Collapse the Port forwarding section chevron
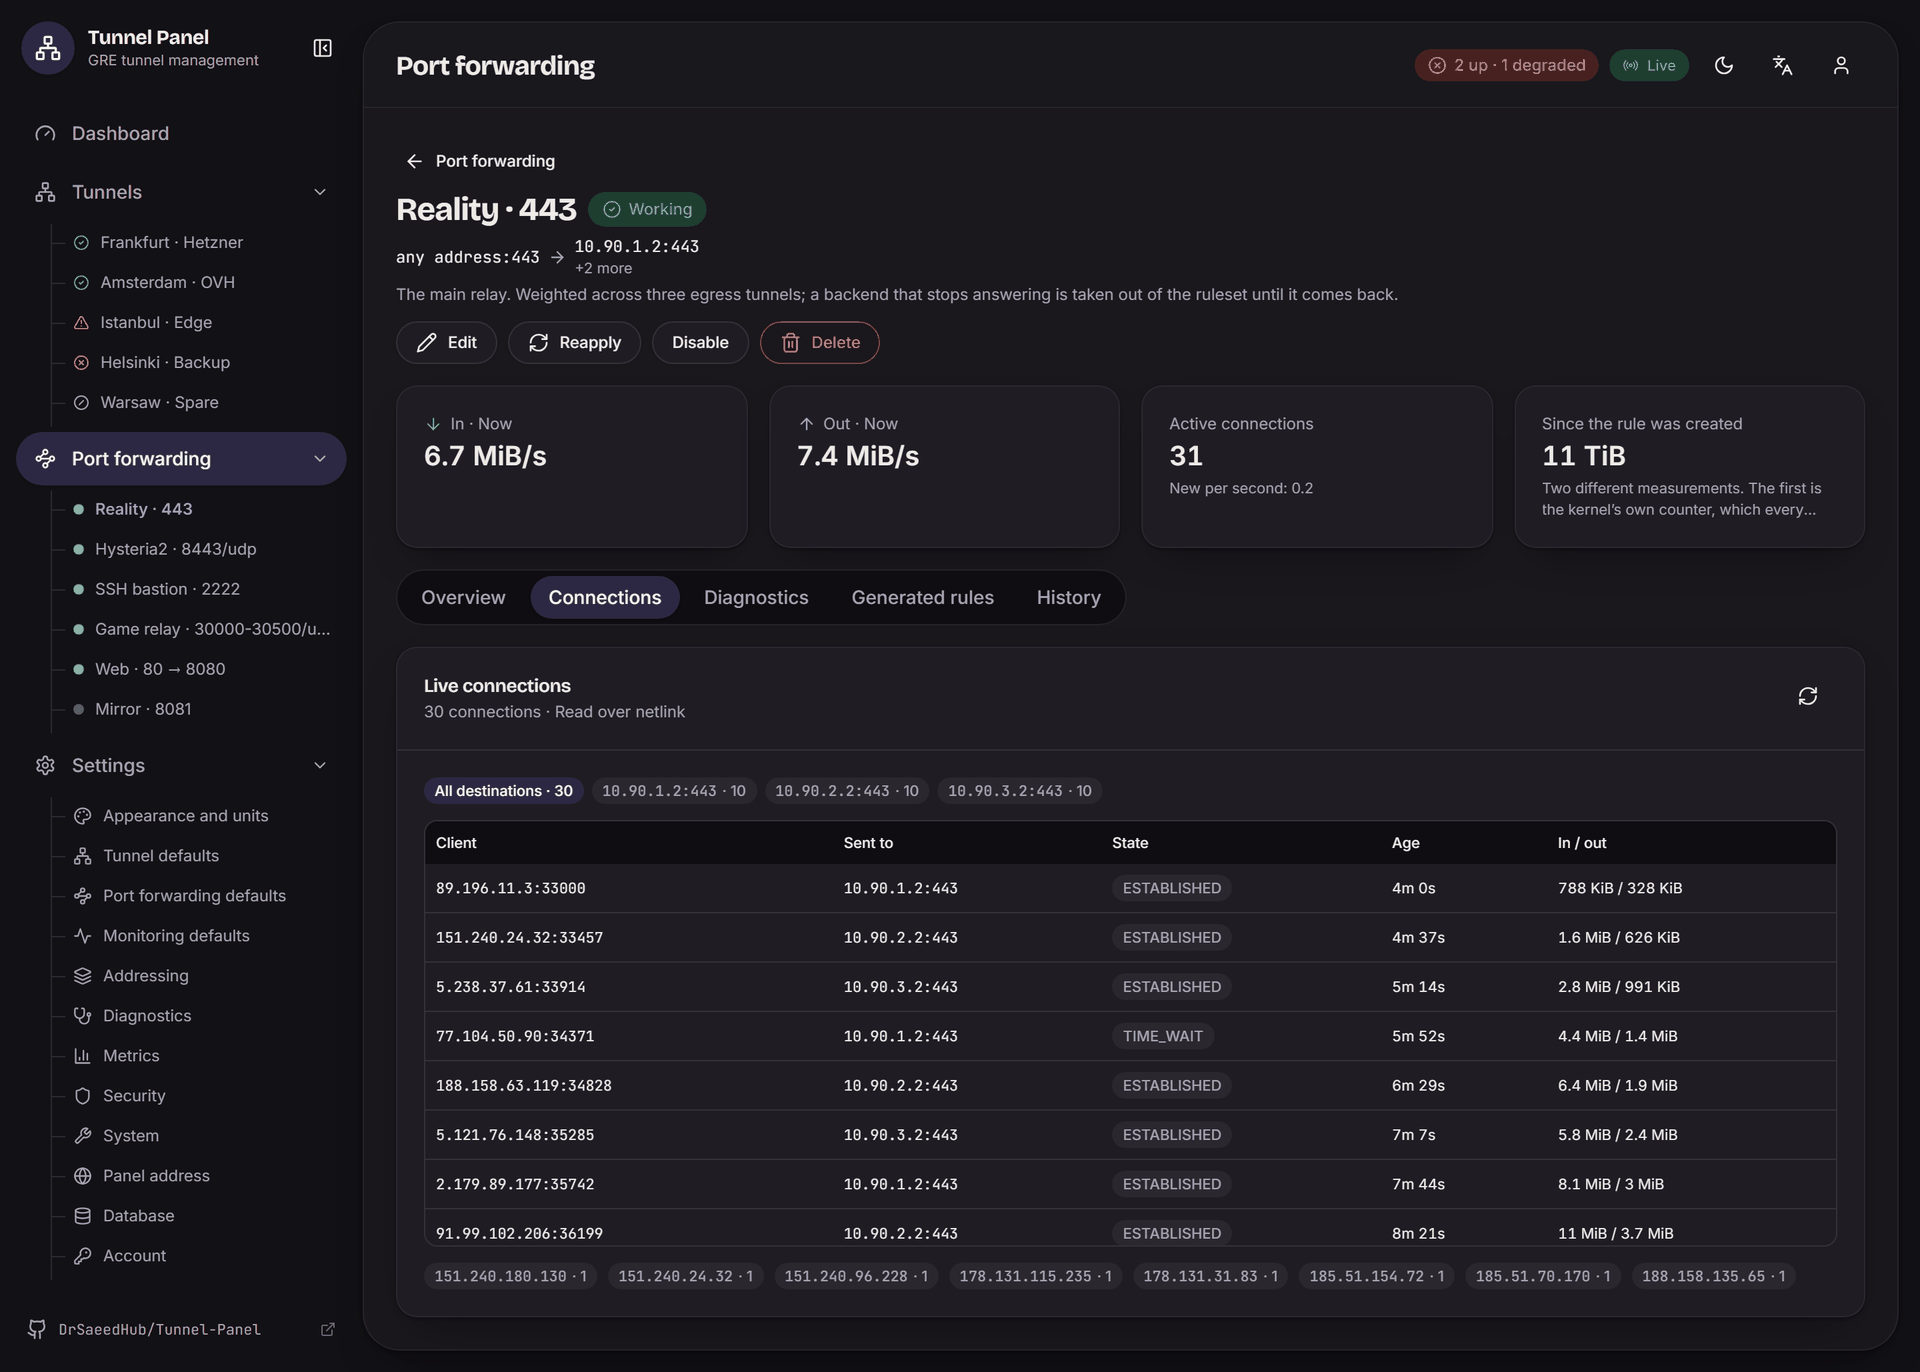 (x=320, y=459)
